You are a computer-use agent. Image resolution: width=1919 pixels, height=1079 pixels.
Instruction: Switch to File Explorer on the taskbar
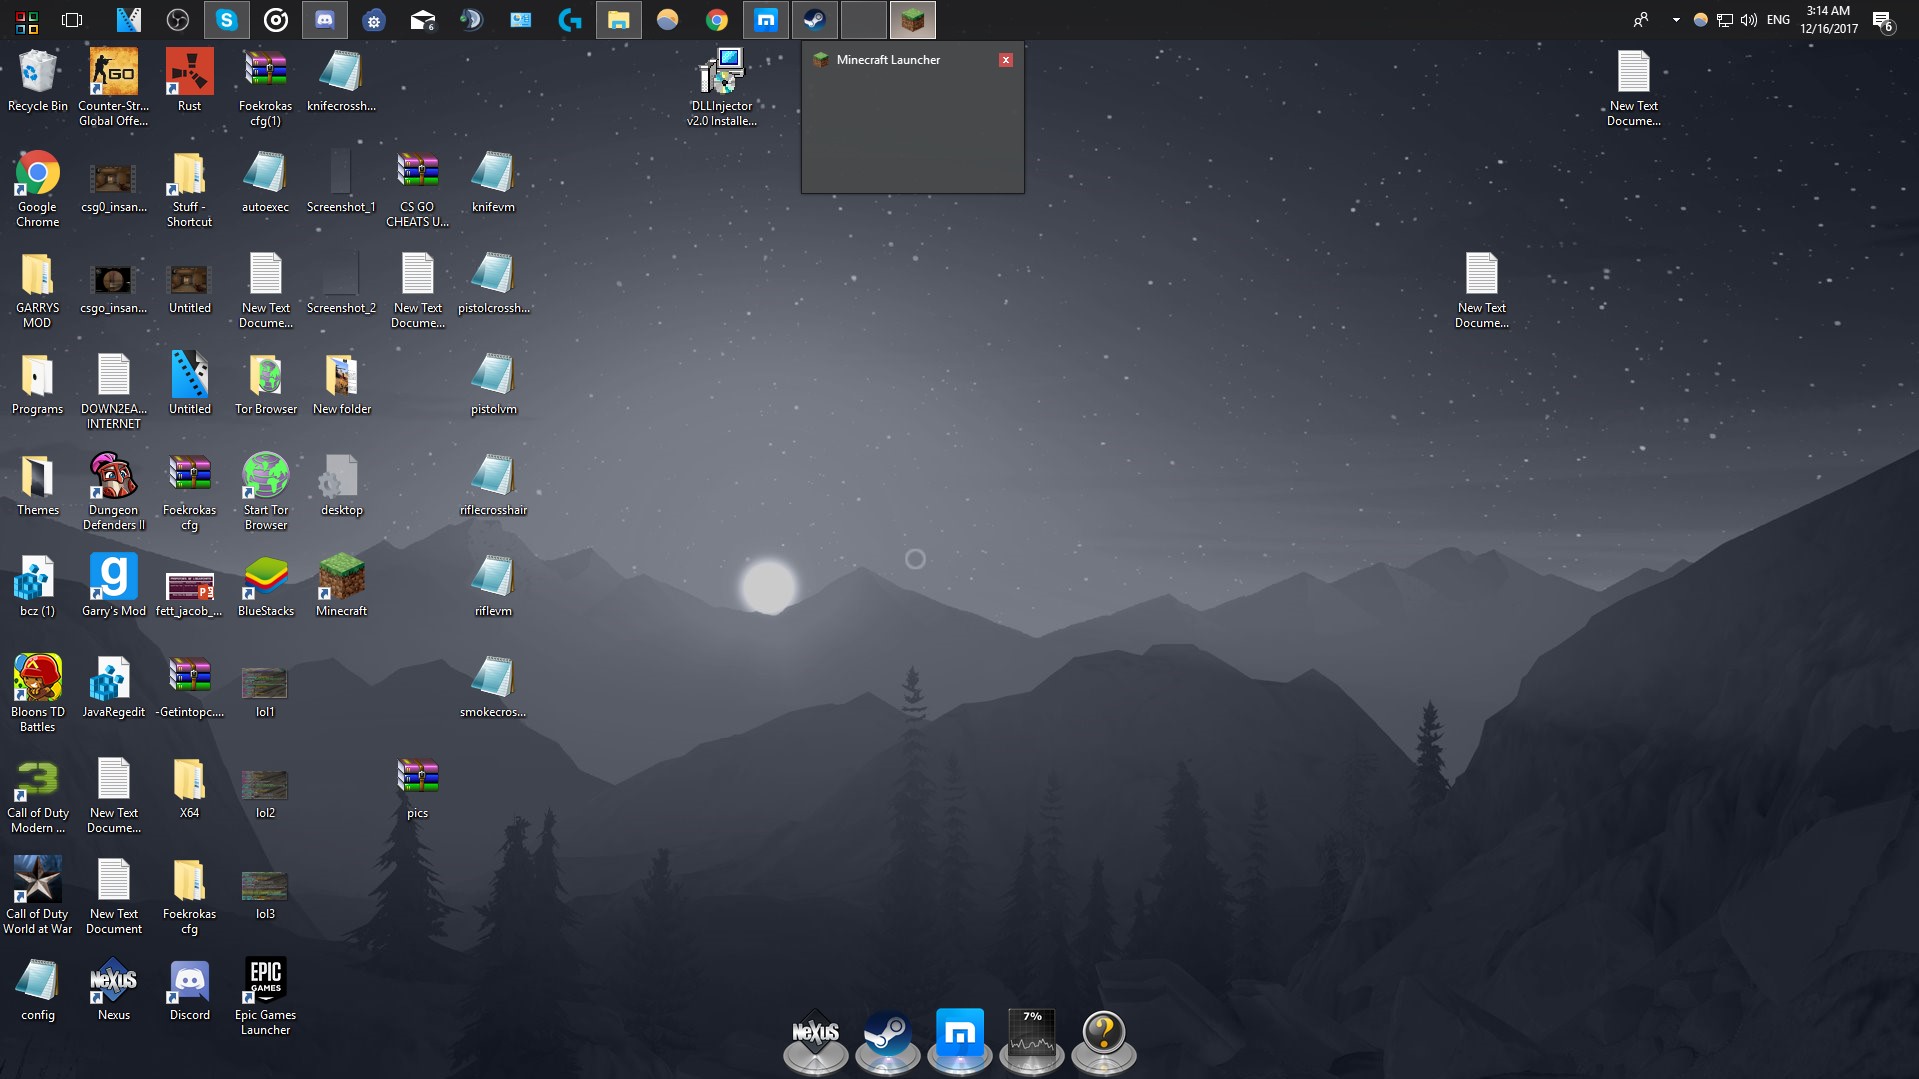618,20
